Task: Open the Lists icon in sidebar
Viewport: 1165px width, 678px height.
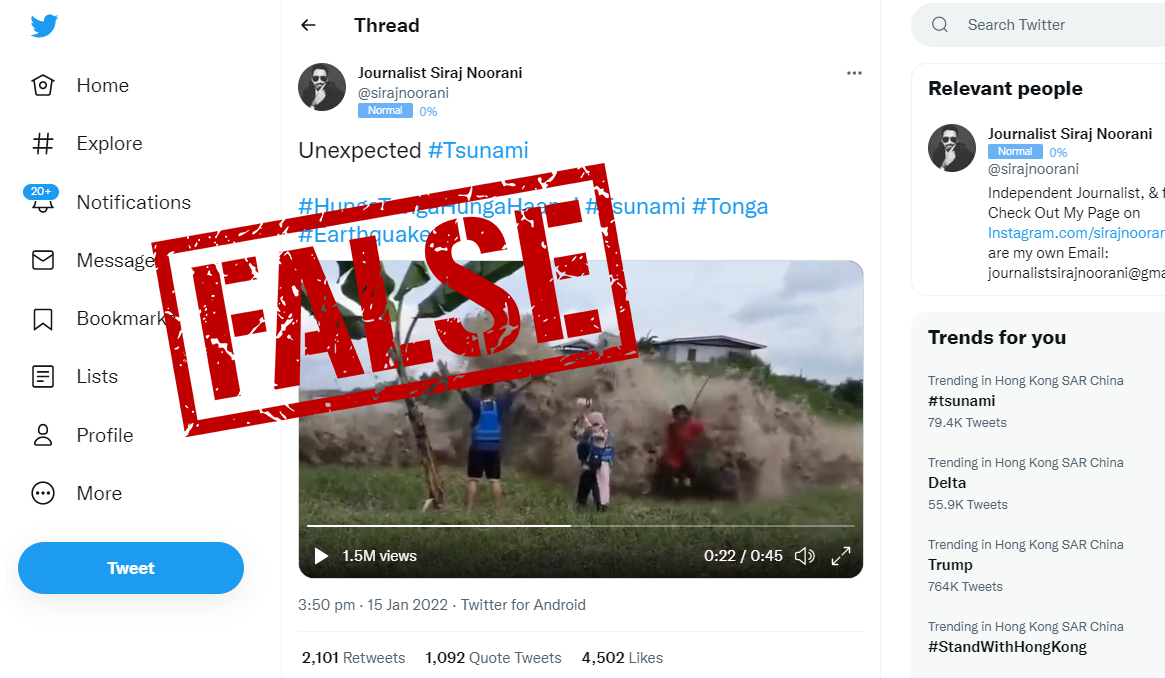Action: [x=43, y=377]
